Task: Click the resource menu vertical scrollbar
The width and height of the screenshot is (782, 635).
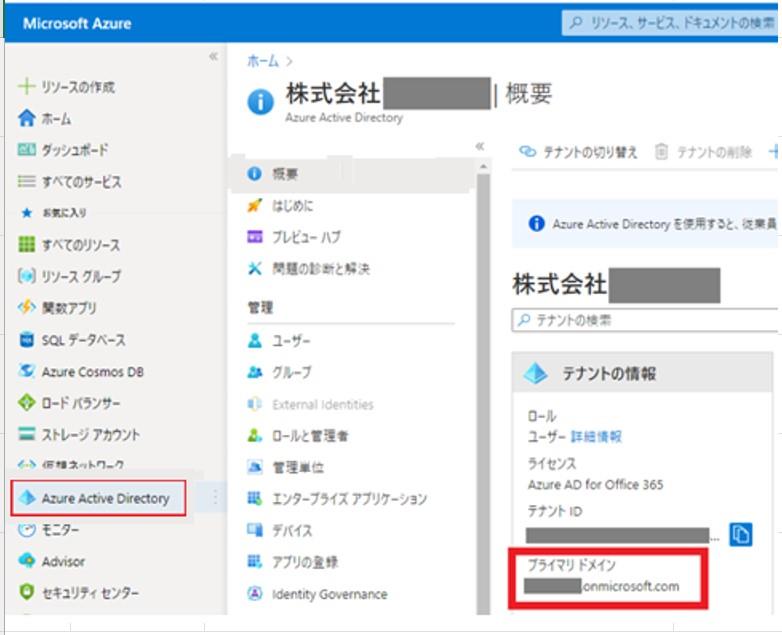Action: (x=483, y=394)
